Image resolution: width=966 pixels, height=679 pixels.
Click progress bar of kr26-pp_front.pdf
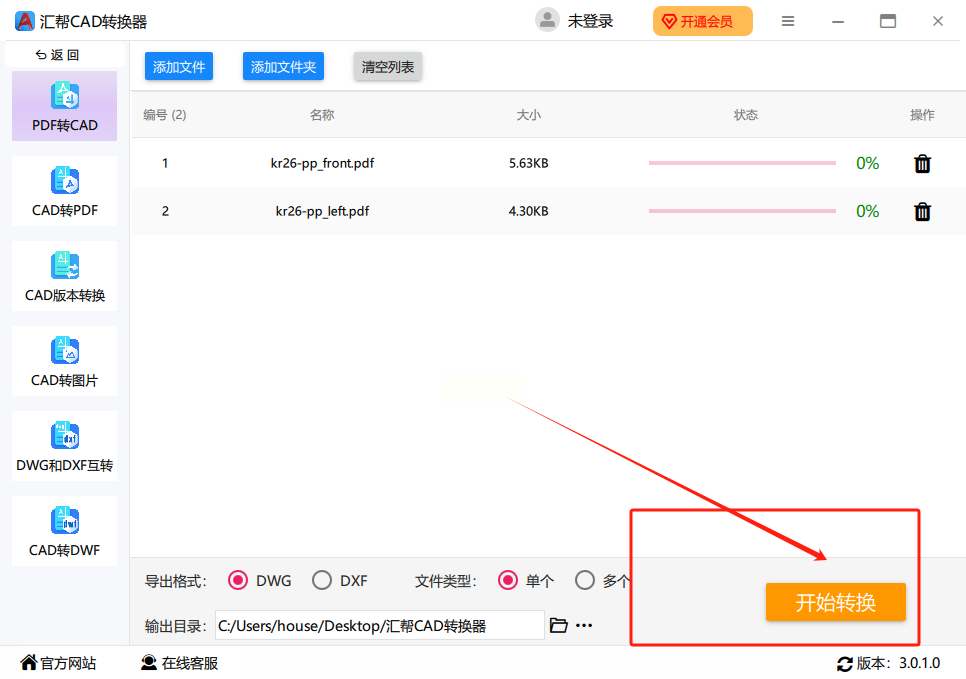(x=742, y=163)
